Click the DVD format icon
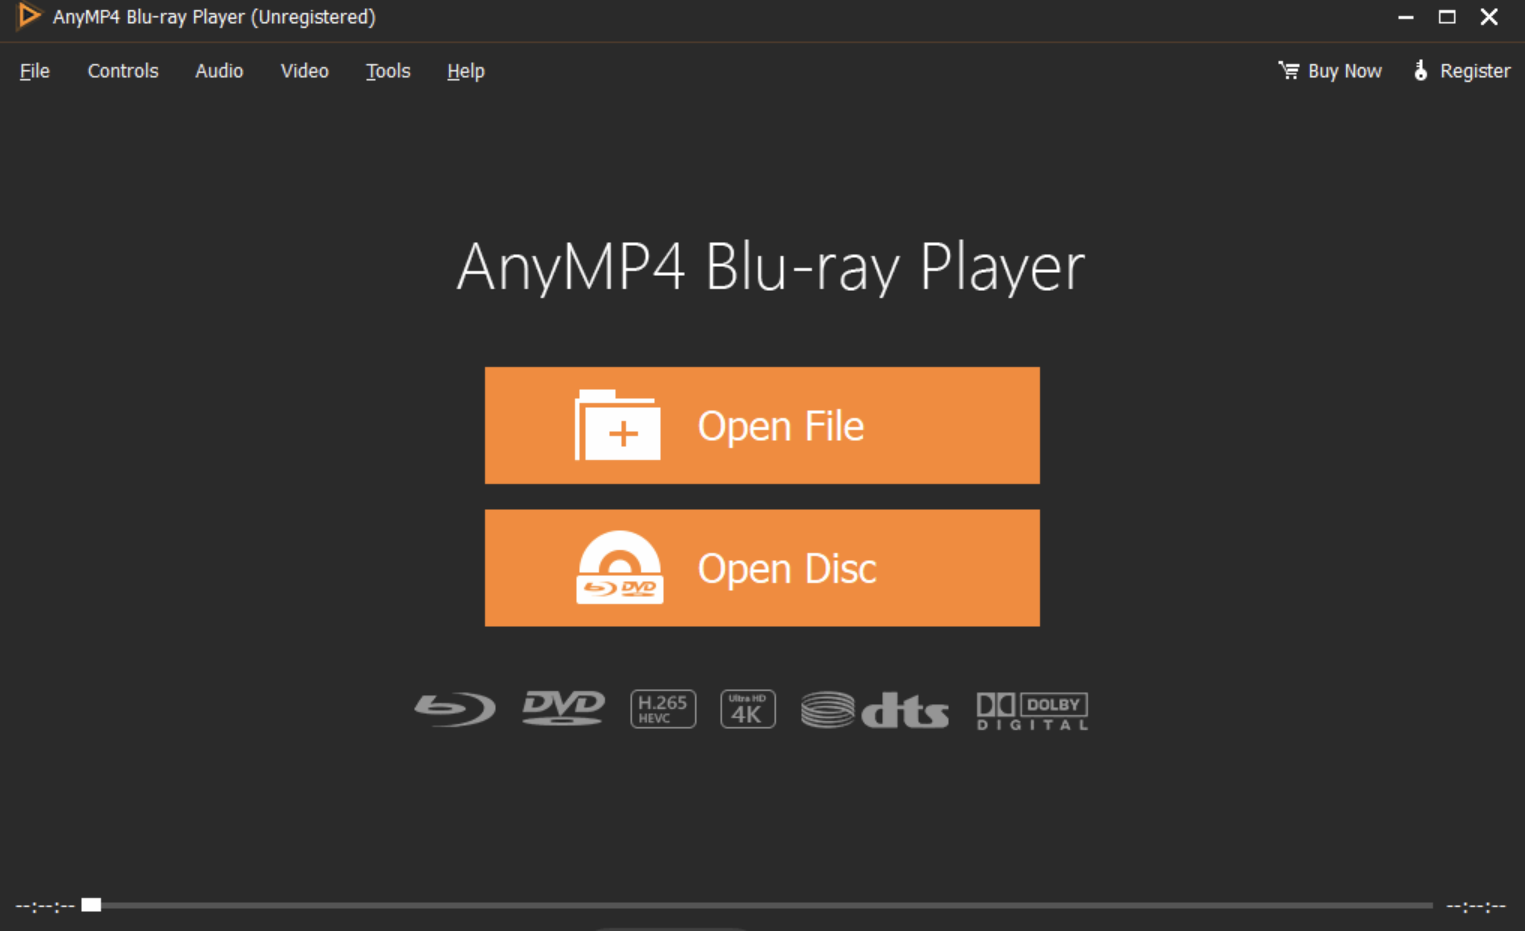This screenshot has height=931, width=1525. [562, 708]
